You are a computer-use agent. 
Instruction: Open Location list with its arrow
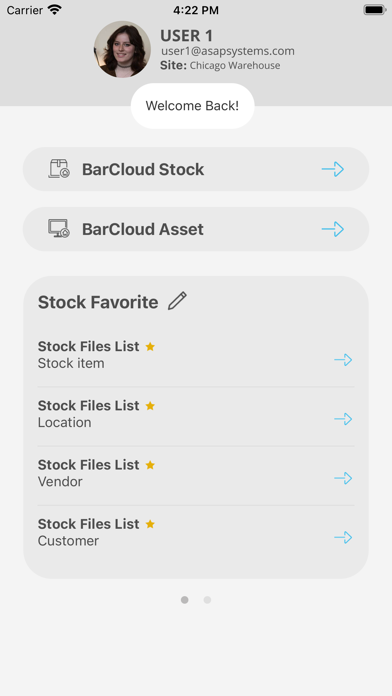point(343,419)
